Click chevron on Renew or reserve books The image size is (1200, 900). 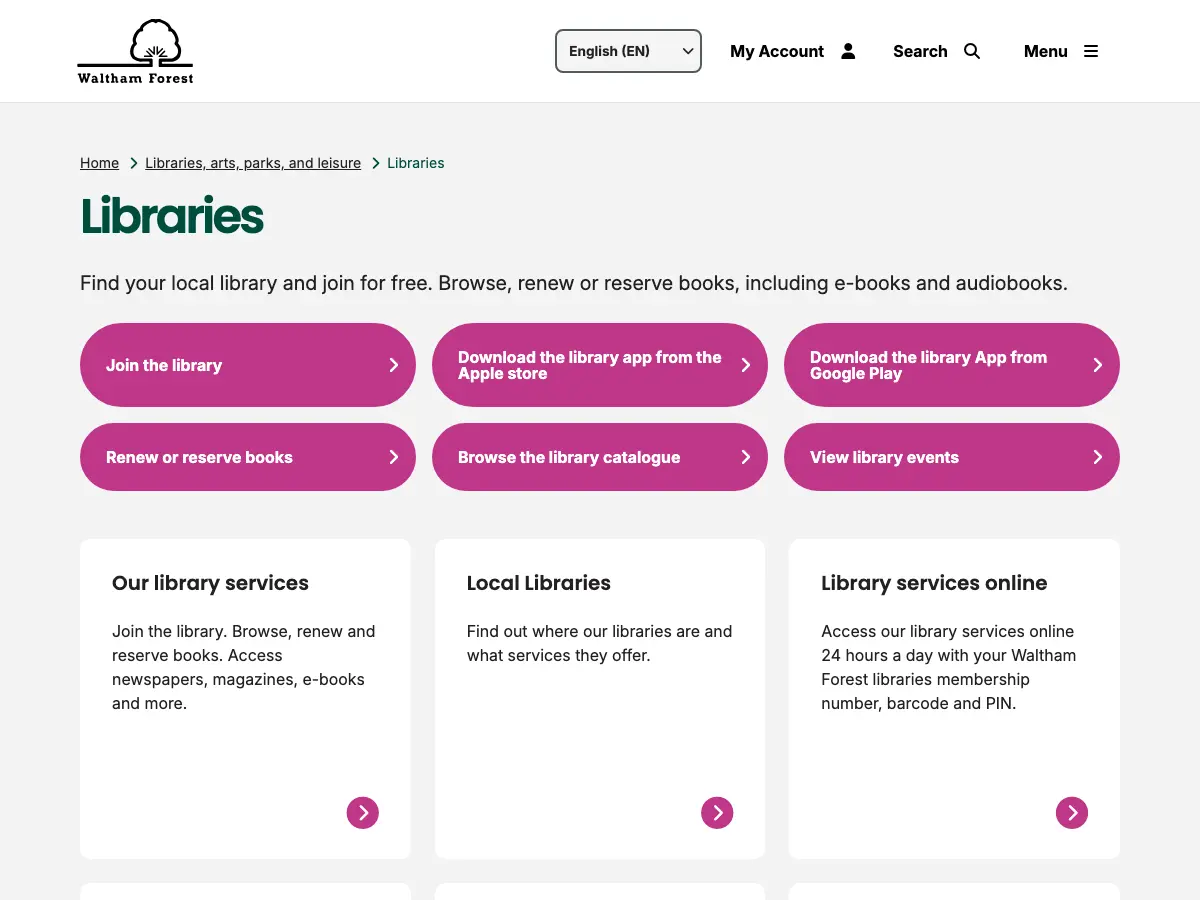click(394, 457)
